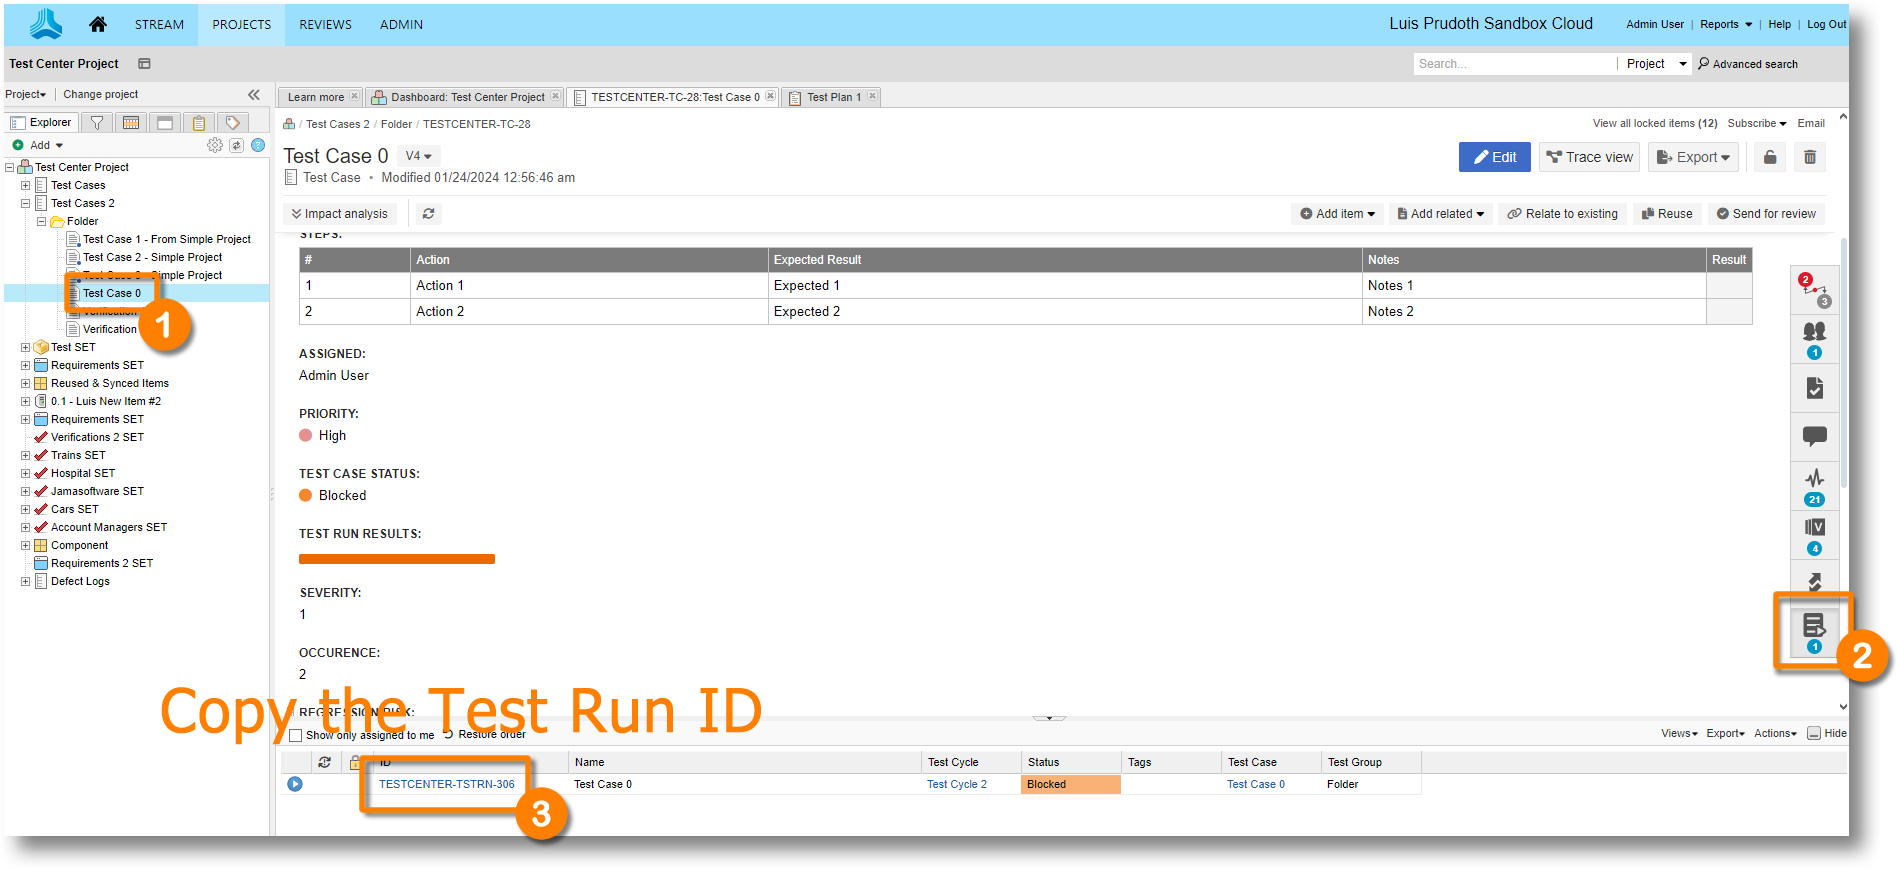Open the Test Runs sidebar widget

pos(1813,630)
